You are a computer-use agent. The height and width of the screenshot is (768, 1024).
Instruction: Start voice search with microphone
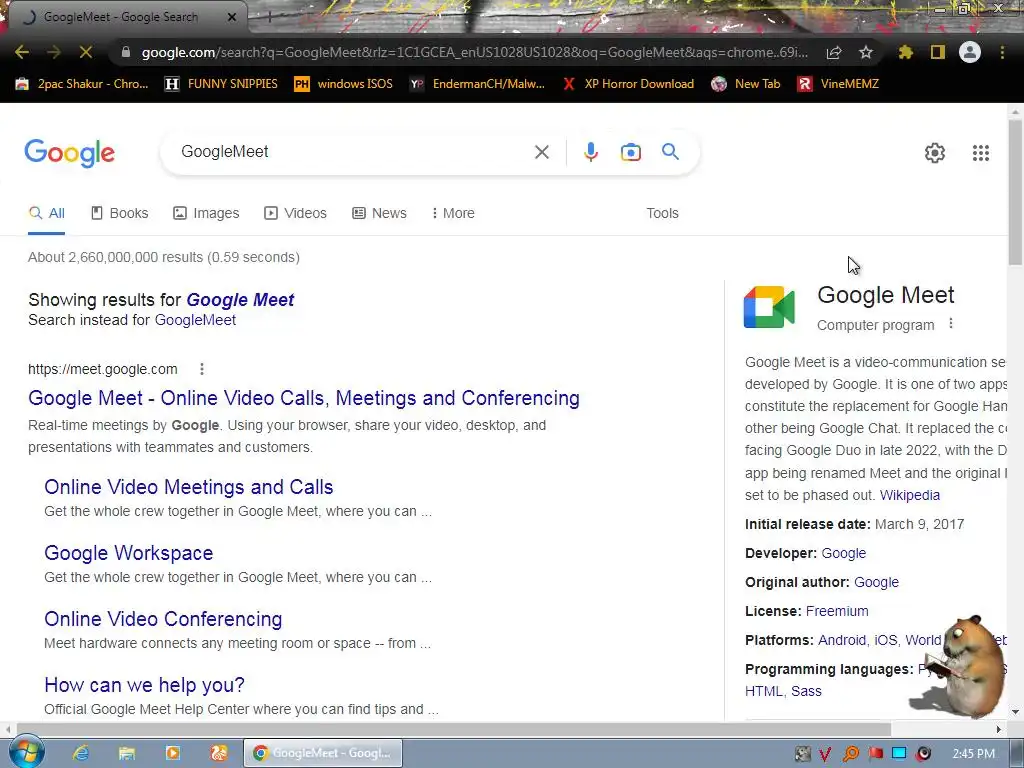pyautogui.click(x=590, y=152)
